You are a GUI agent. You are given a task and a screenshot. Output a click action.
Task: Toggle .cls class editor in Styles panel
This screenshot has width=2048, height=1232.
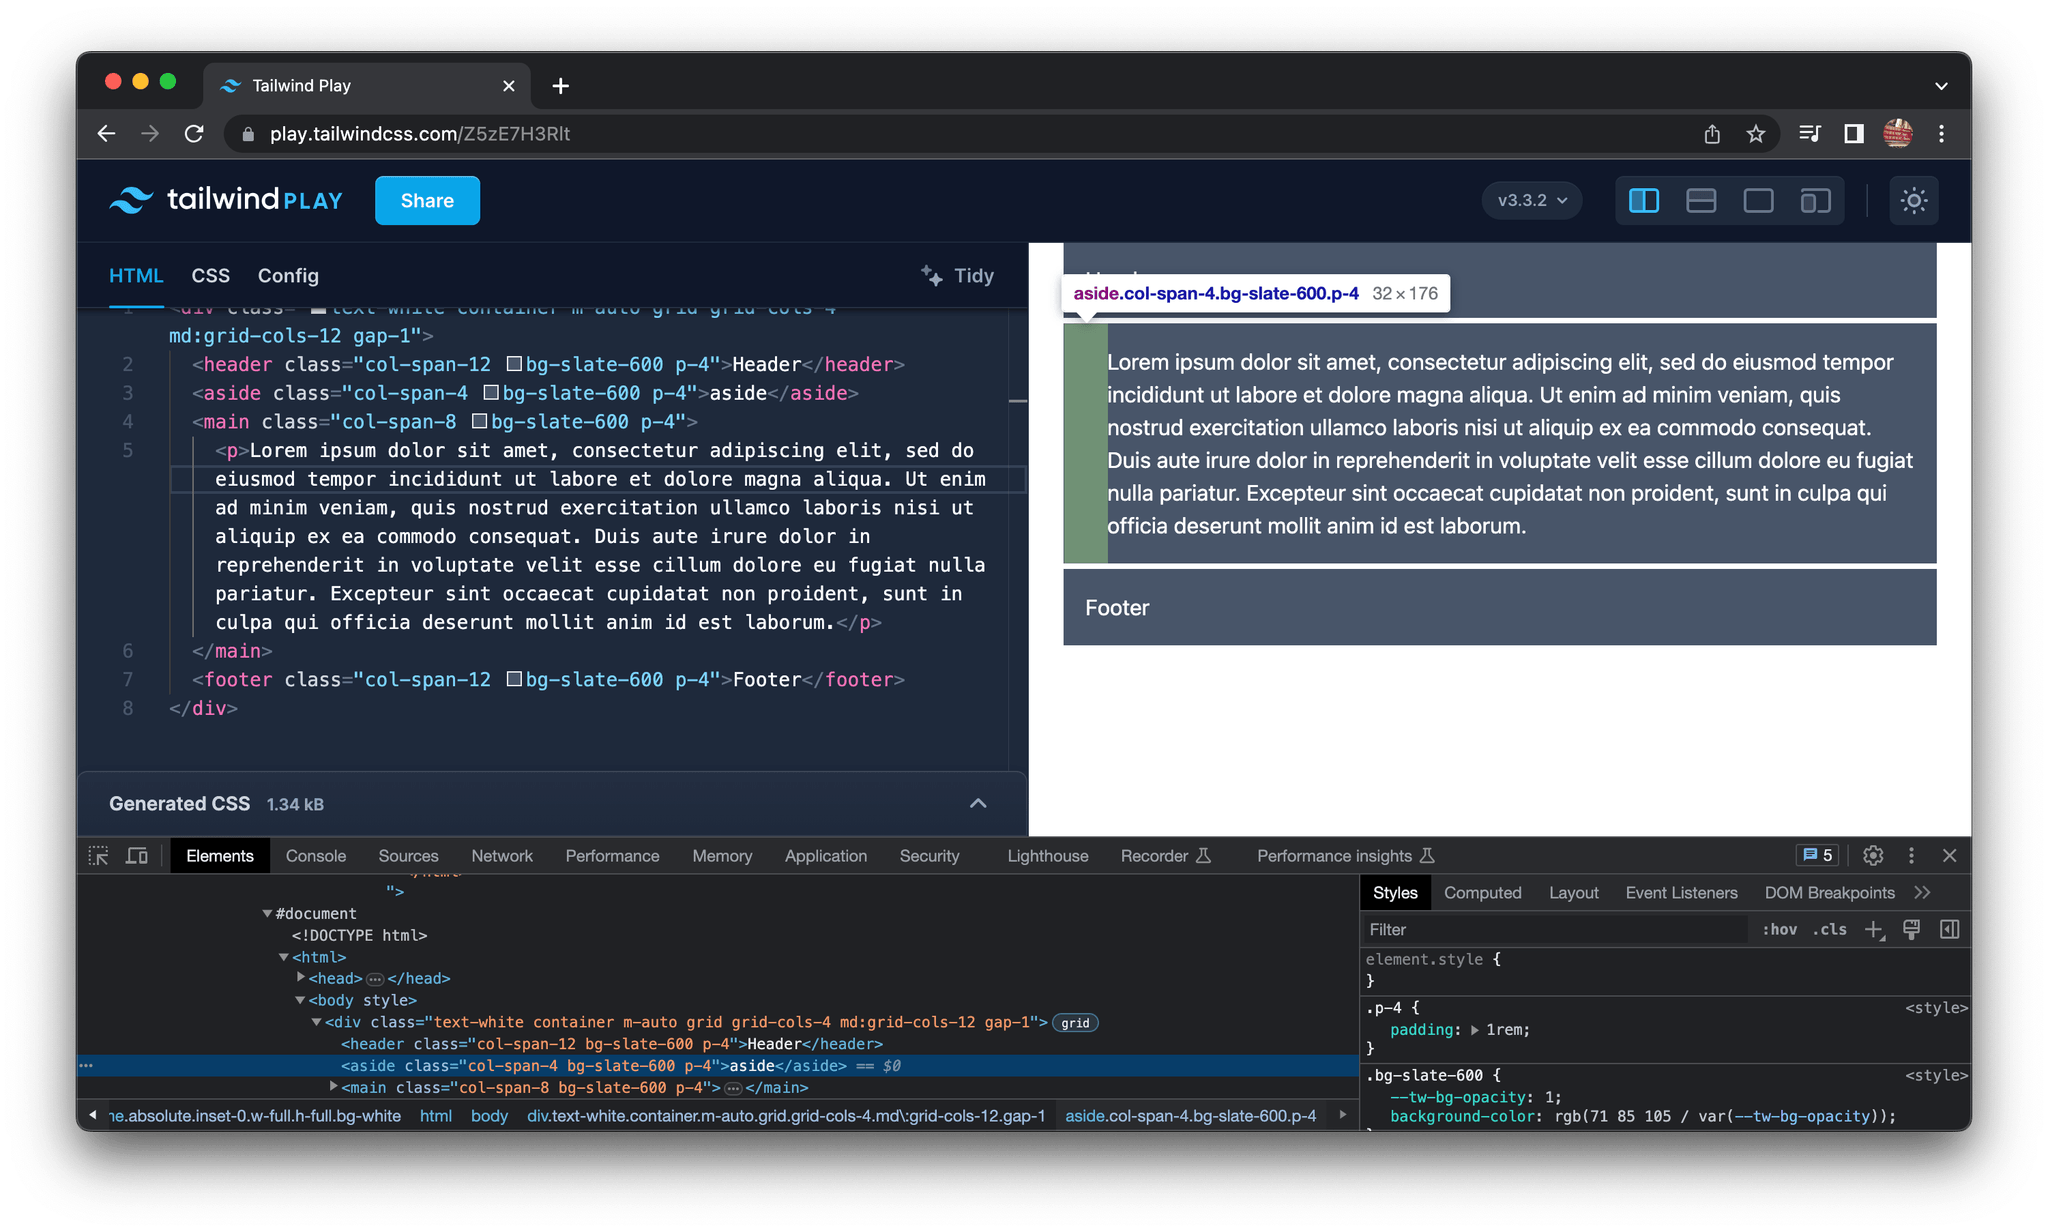(1830, 929)
